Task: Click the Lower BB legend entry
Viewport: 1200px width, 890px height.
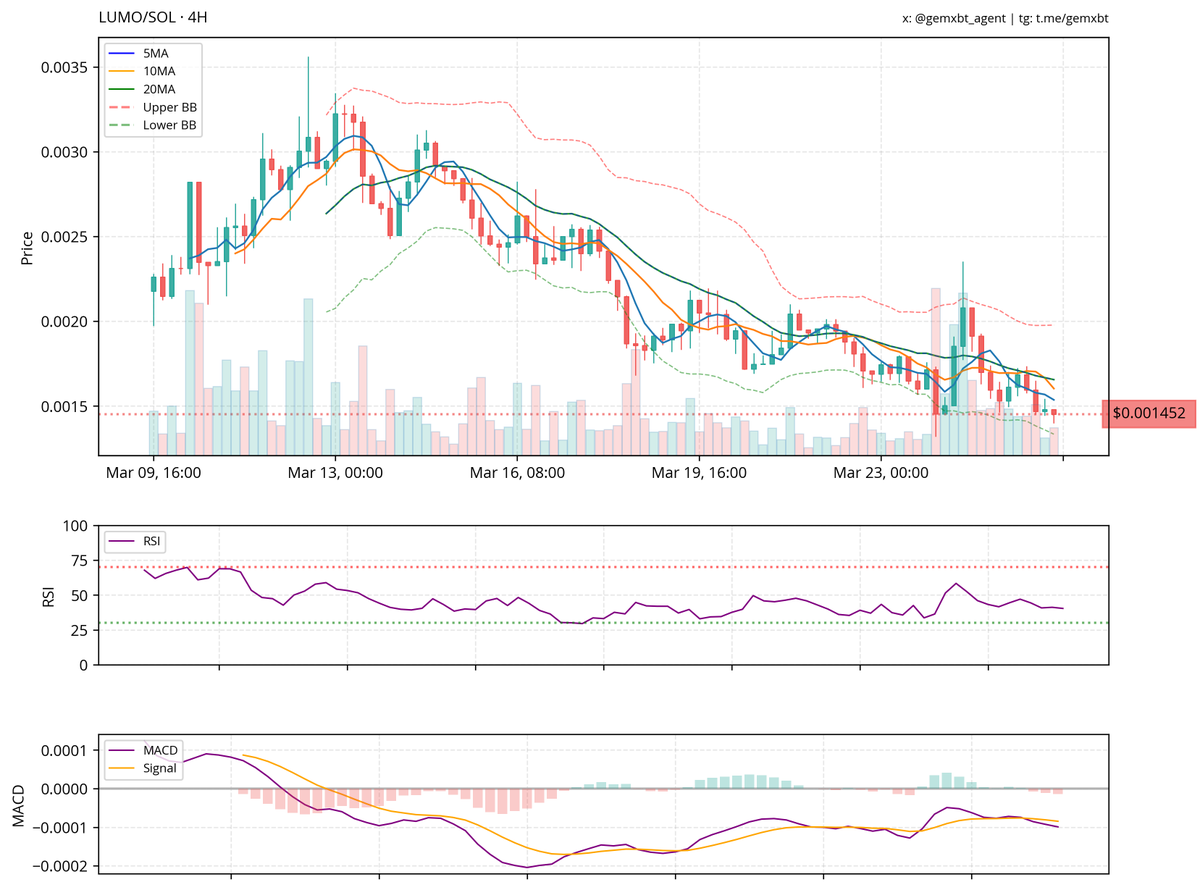Action: click(x=151, y=126)
